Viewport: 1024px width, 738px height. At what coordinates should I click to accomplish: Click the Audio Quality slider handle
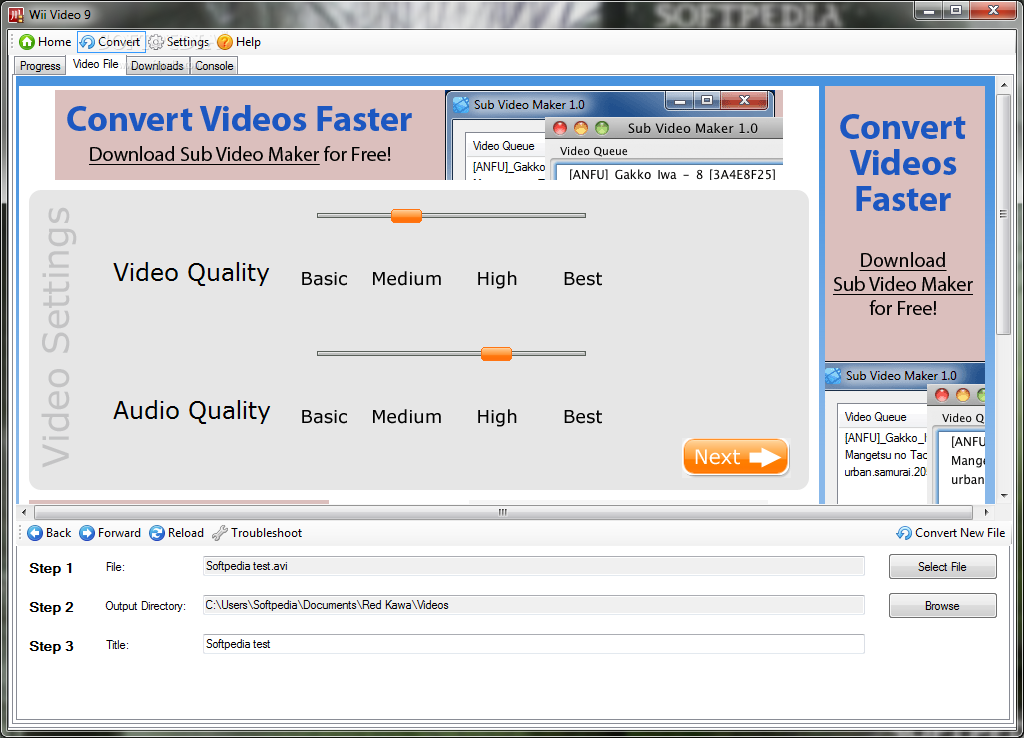click(496, 354)
